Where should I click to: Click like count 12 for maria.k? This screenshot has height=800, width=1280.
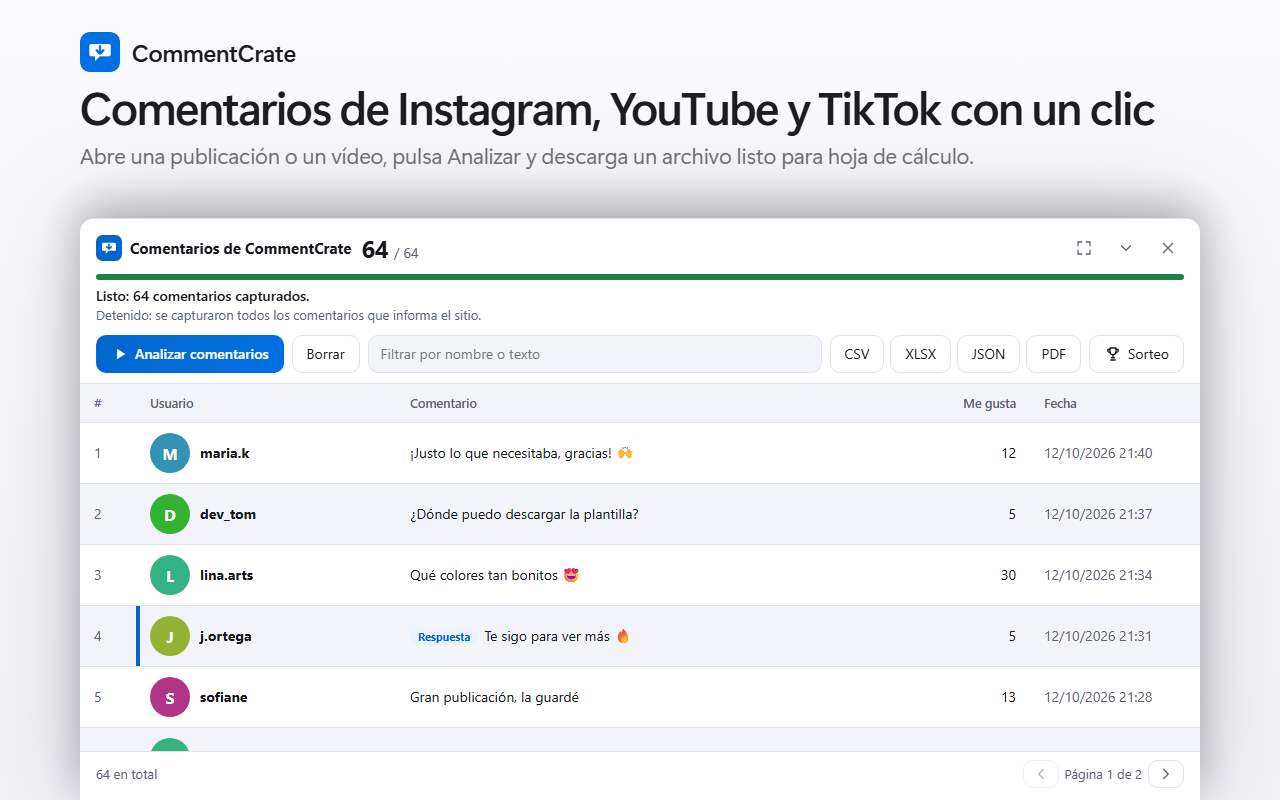click(x=1008, y=453)
